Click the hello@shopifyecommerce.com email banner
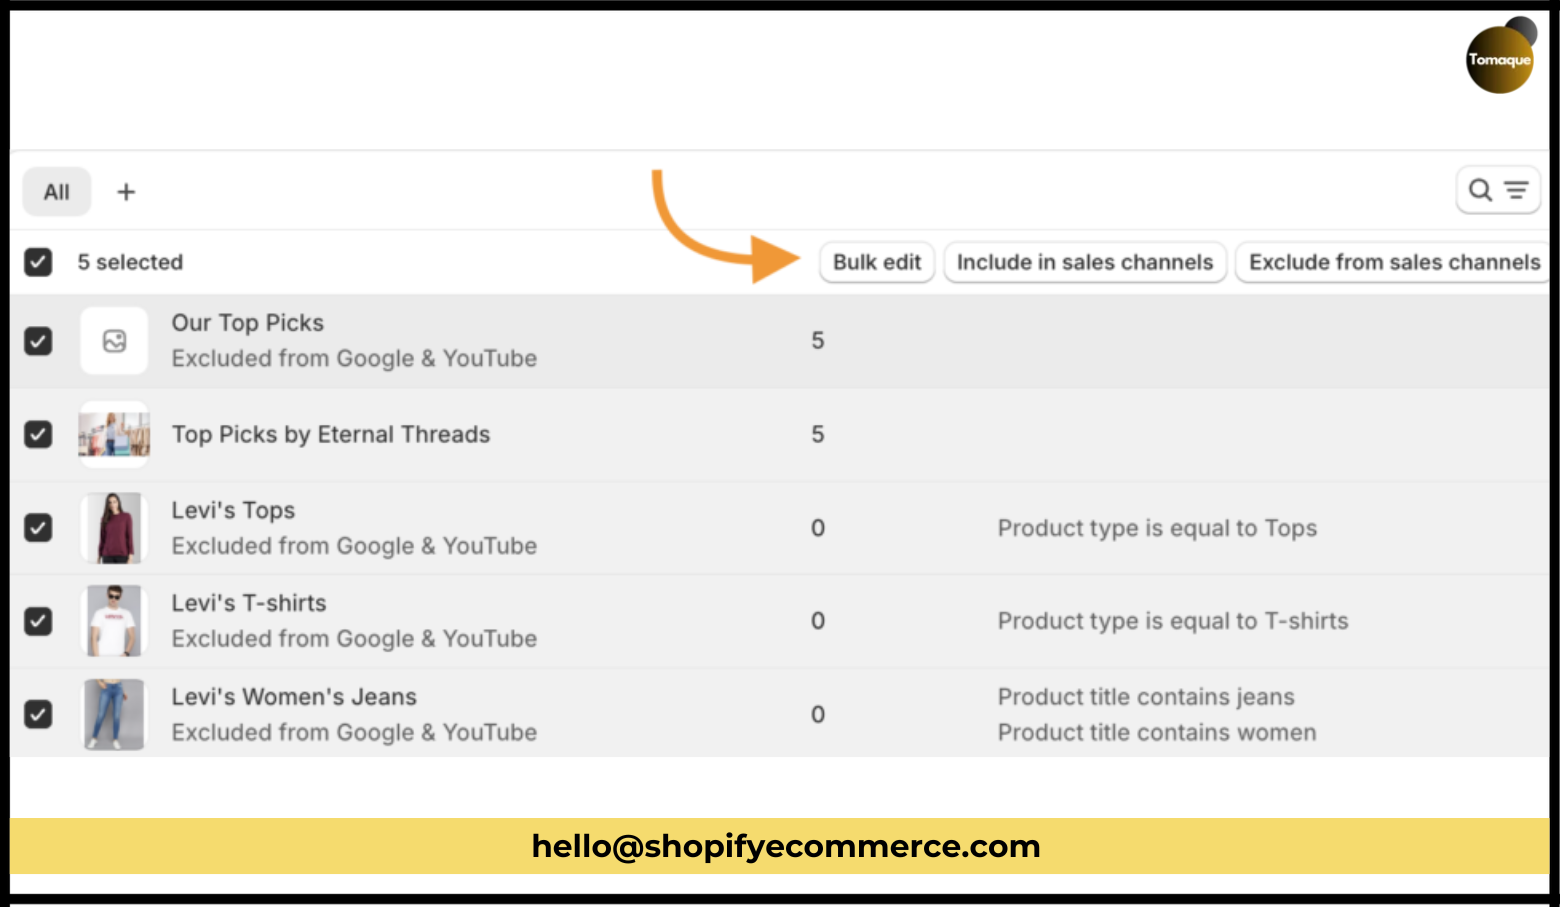The width and height of the screenshot is (1560, 907). tap(786, 846)
